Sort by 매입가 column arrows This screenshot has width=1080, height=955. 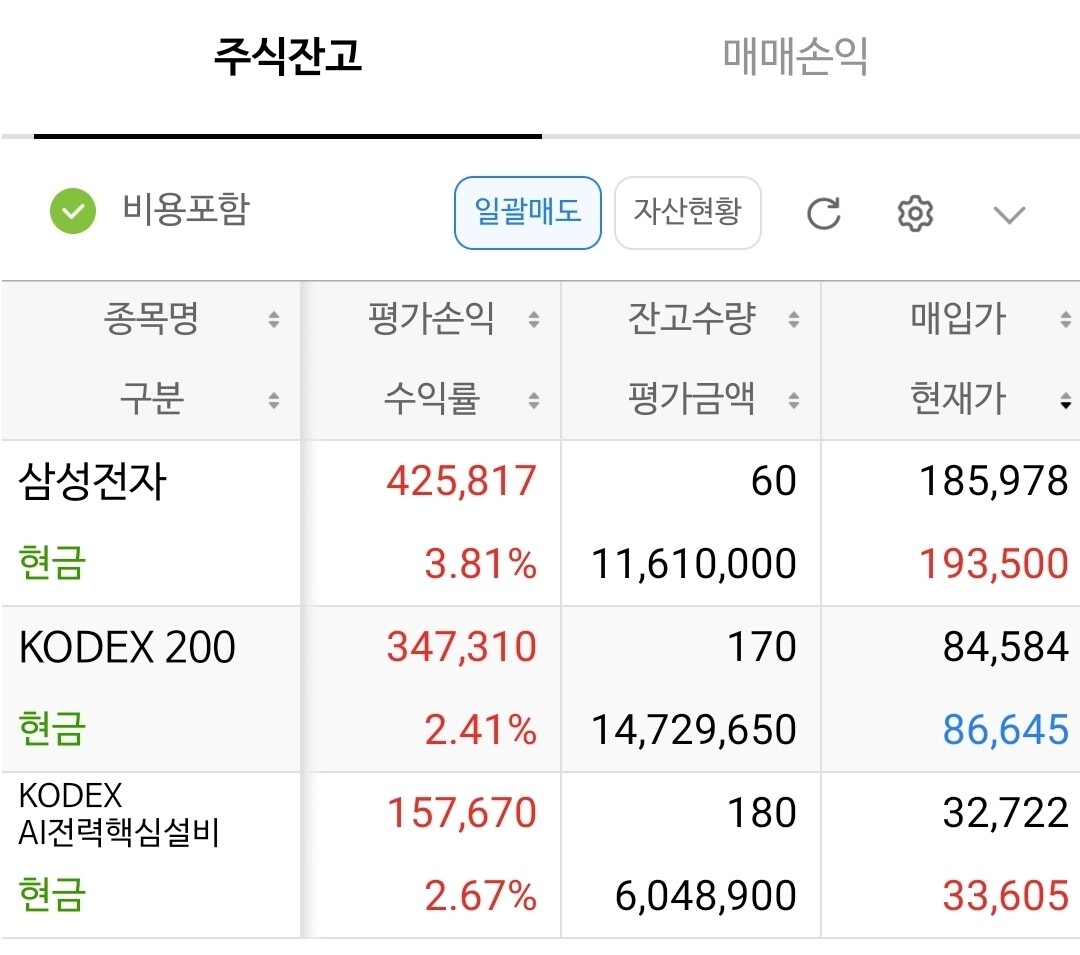click(1066, 319)
